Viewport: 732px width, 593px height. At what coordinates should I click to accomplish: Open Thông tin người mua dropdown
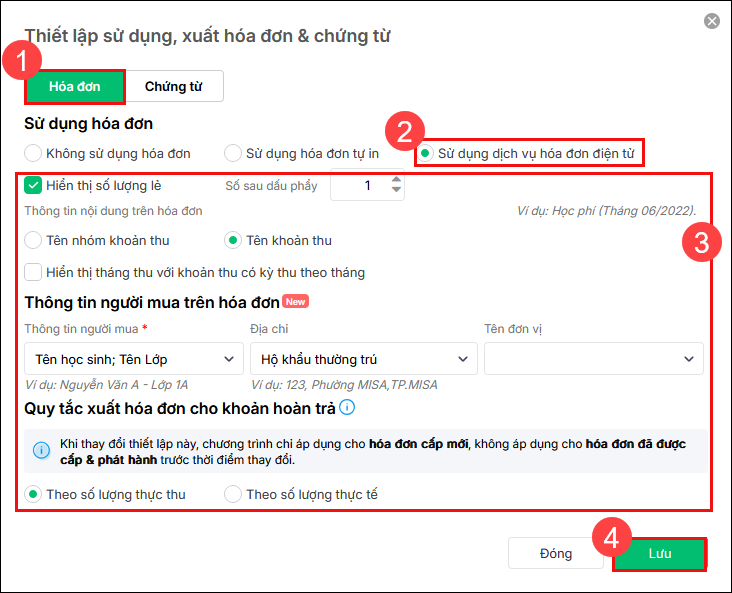click(x=133, y=359)
